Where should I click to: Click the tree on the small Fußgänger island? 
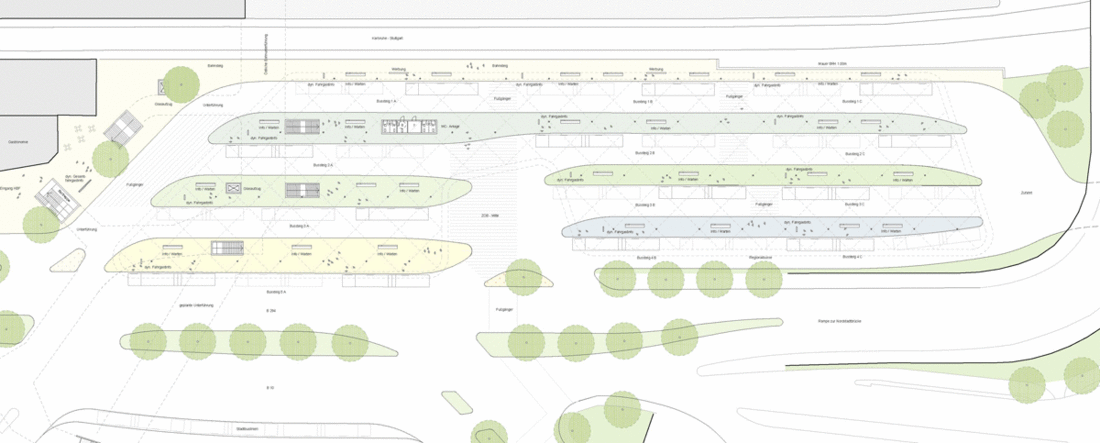click(x=521, y=275)
